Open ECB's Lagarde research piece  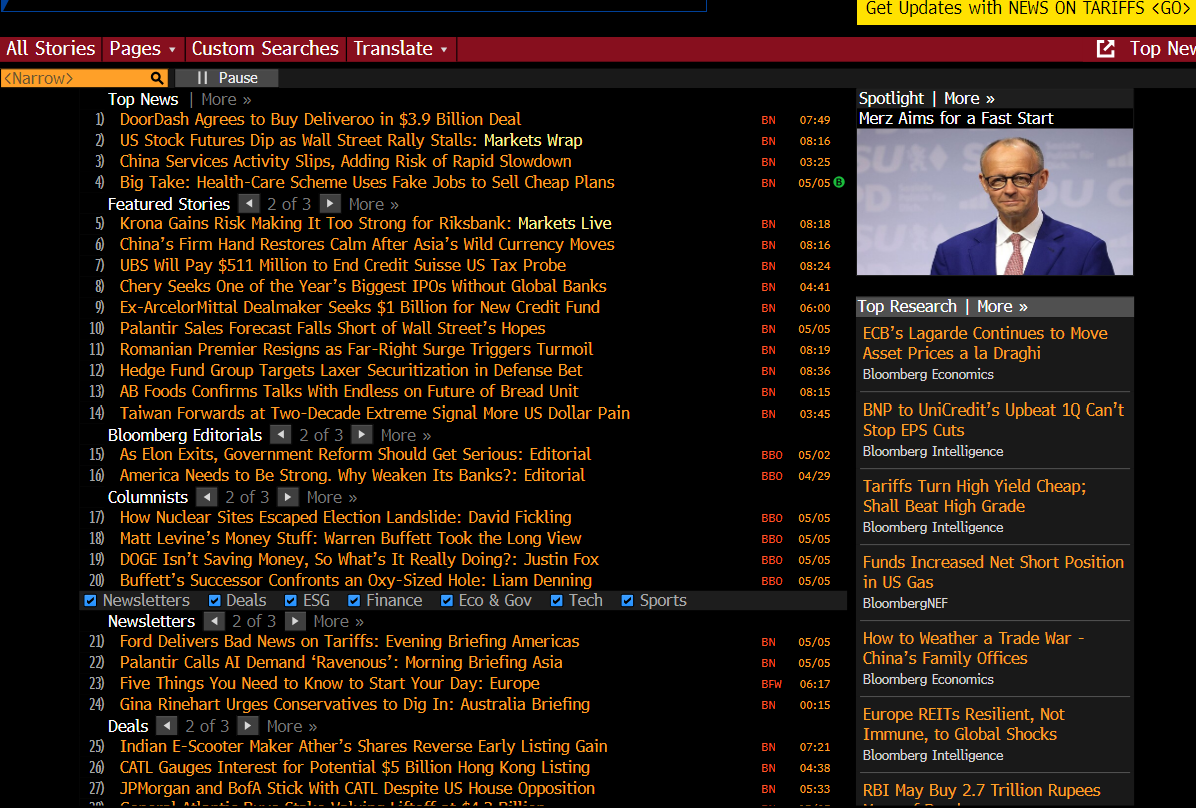[x=985, y=343]
